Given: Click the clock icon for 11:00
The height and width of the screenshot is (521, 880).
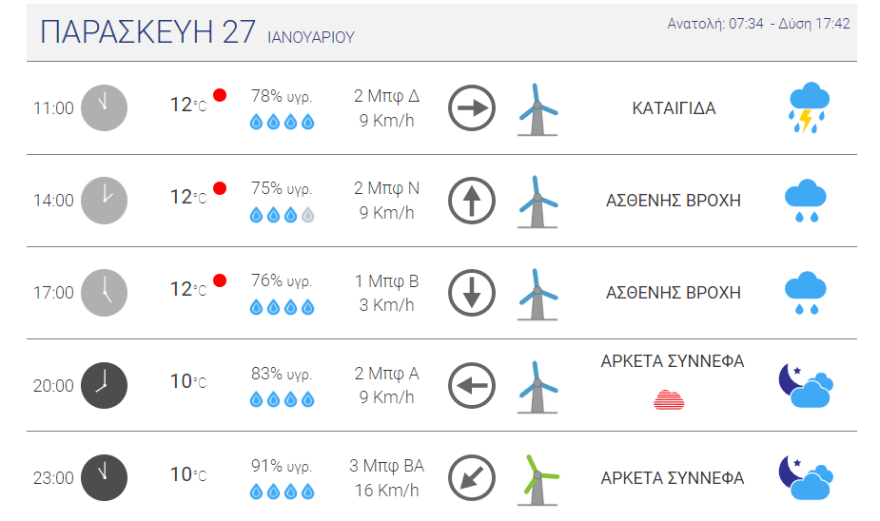Looking at the screenshot, I should [104, 108].
